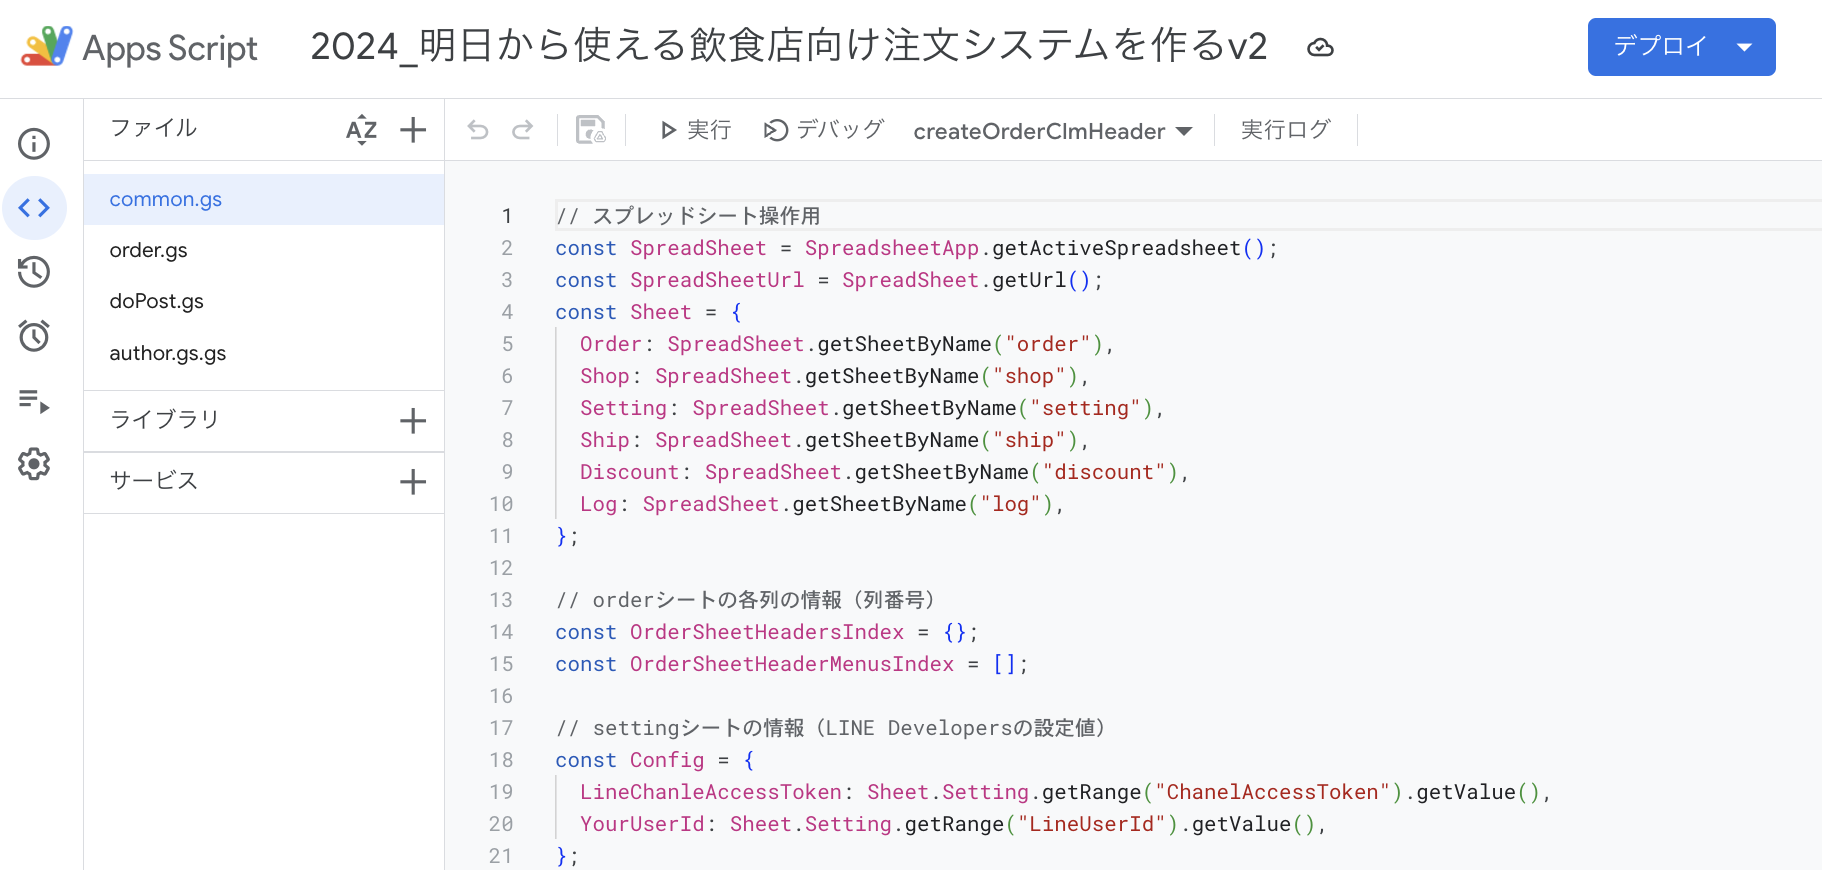Image resolution: width=1822 pixels, height=870 pixels.
Task: Click line number 4 in gutter
Action: (x=507, y=312)
